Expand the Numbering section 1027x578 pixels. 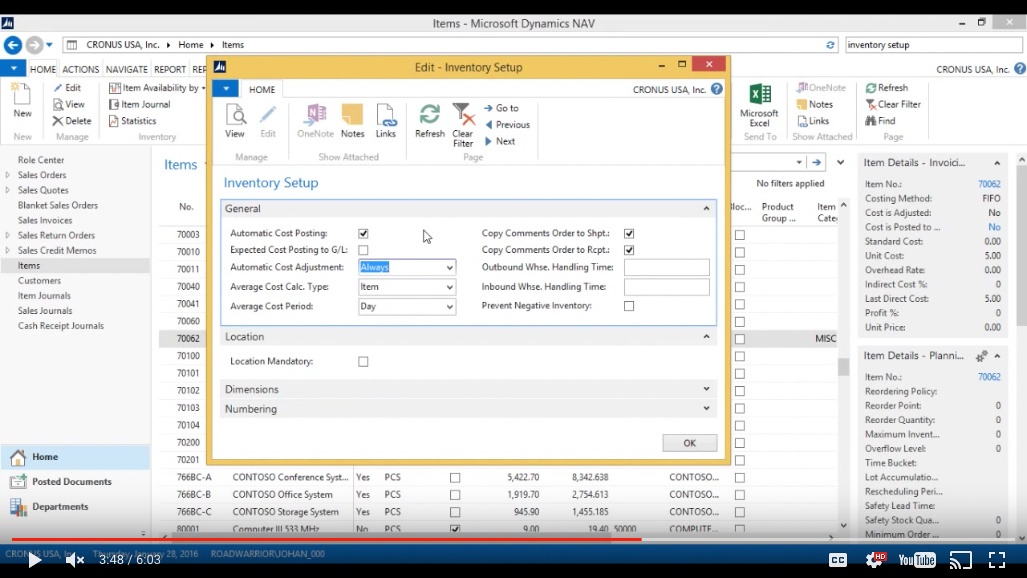[x=706, y=409]
